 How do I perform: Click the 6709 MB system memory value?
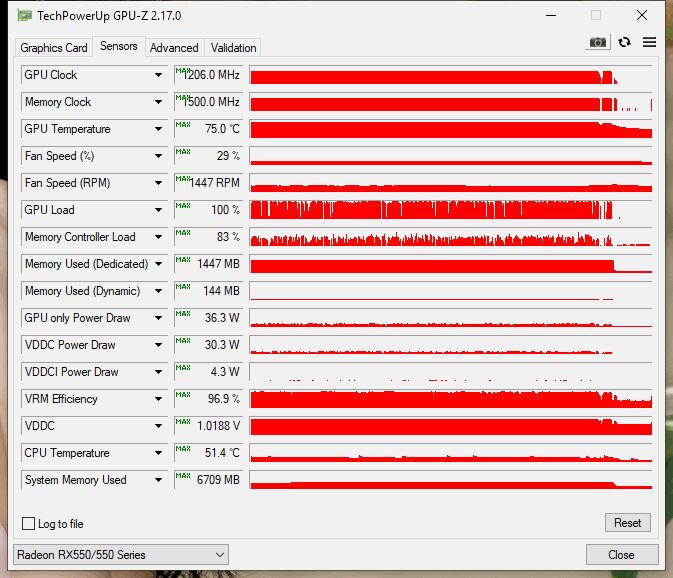(x=209, y=481)
